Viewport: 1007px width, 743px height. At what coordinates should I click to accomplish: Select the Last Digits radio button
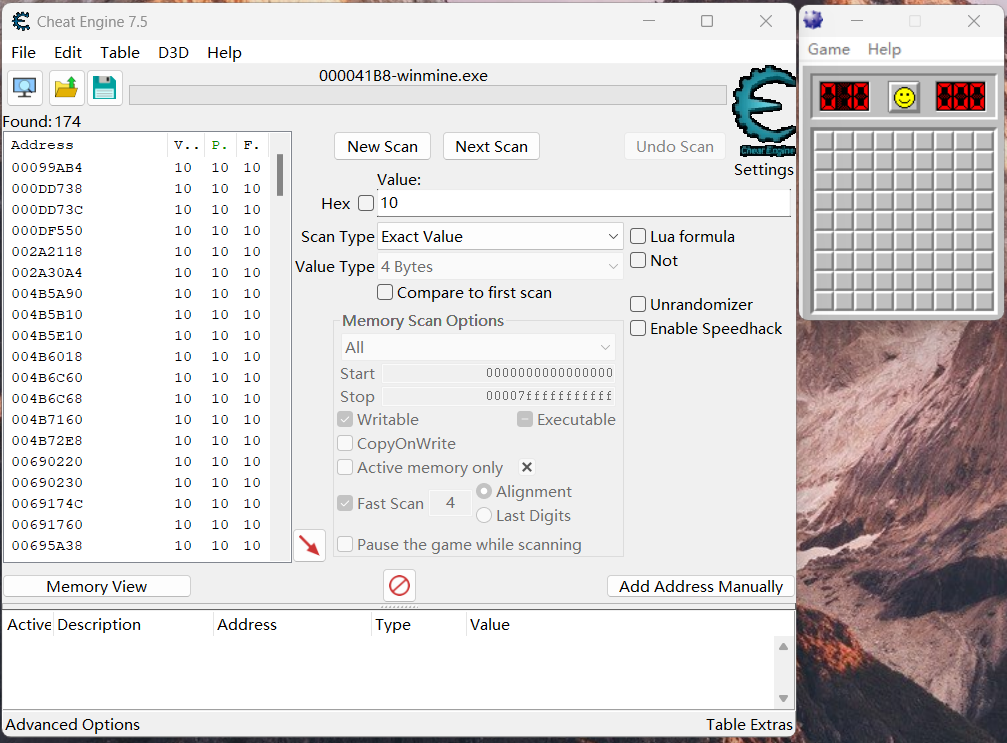click(484, 516)
